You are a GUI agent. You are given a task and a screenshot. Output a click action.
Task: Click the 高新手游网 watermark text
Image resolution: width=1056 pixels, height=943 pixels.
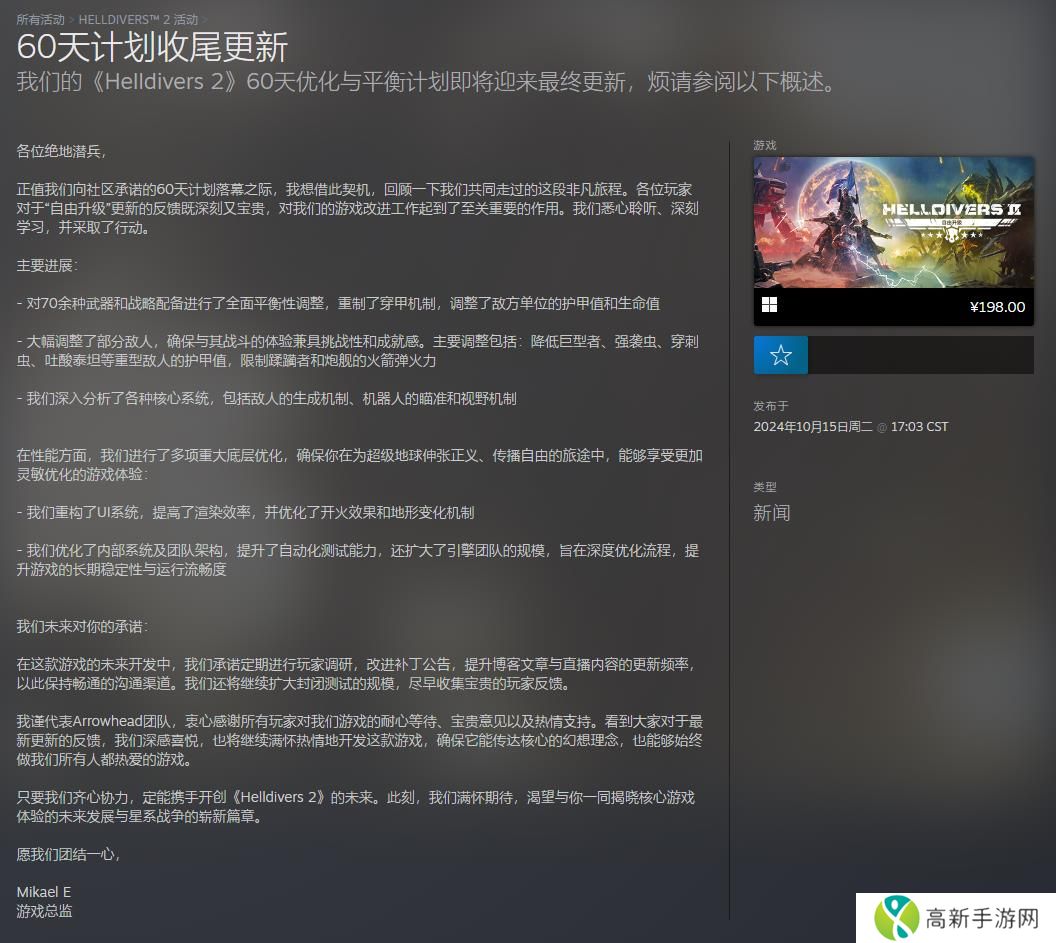point(984,919)
